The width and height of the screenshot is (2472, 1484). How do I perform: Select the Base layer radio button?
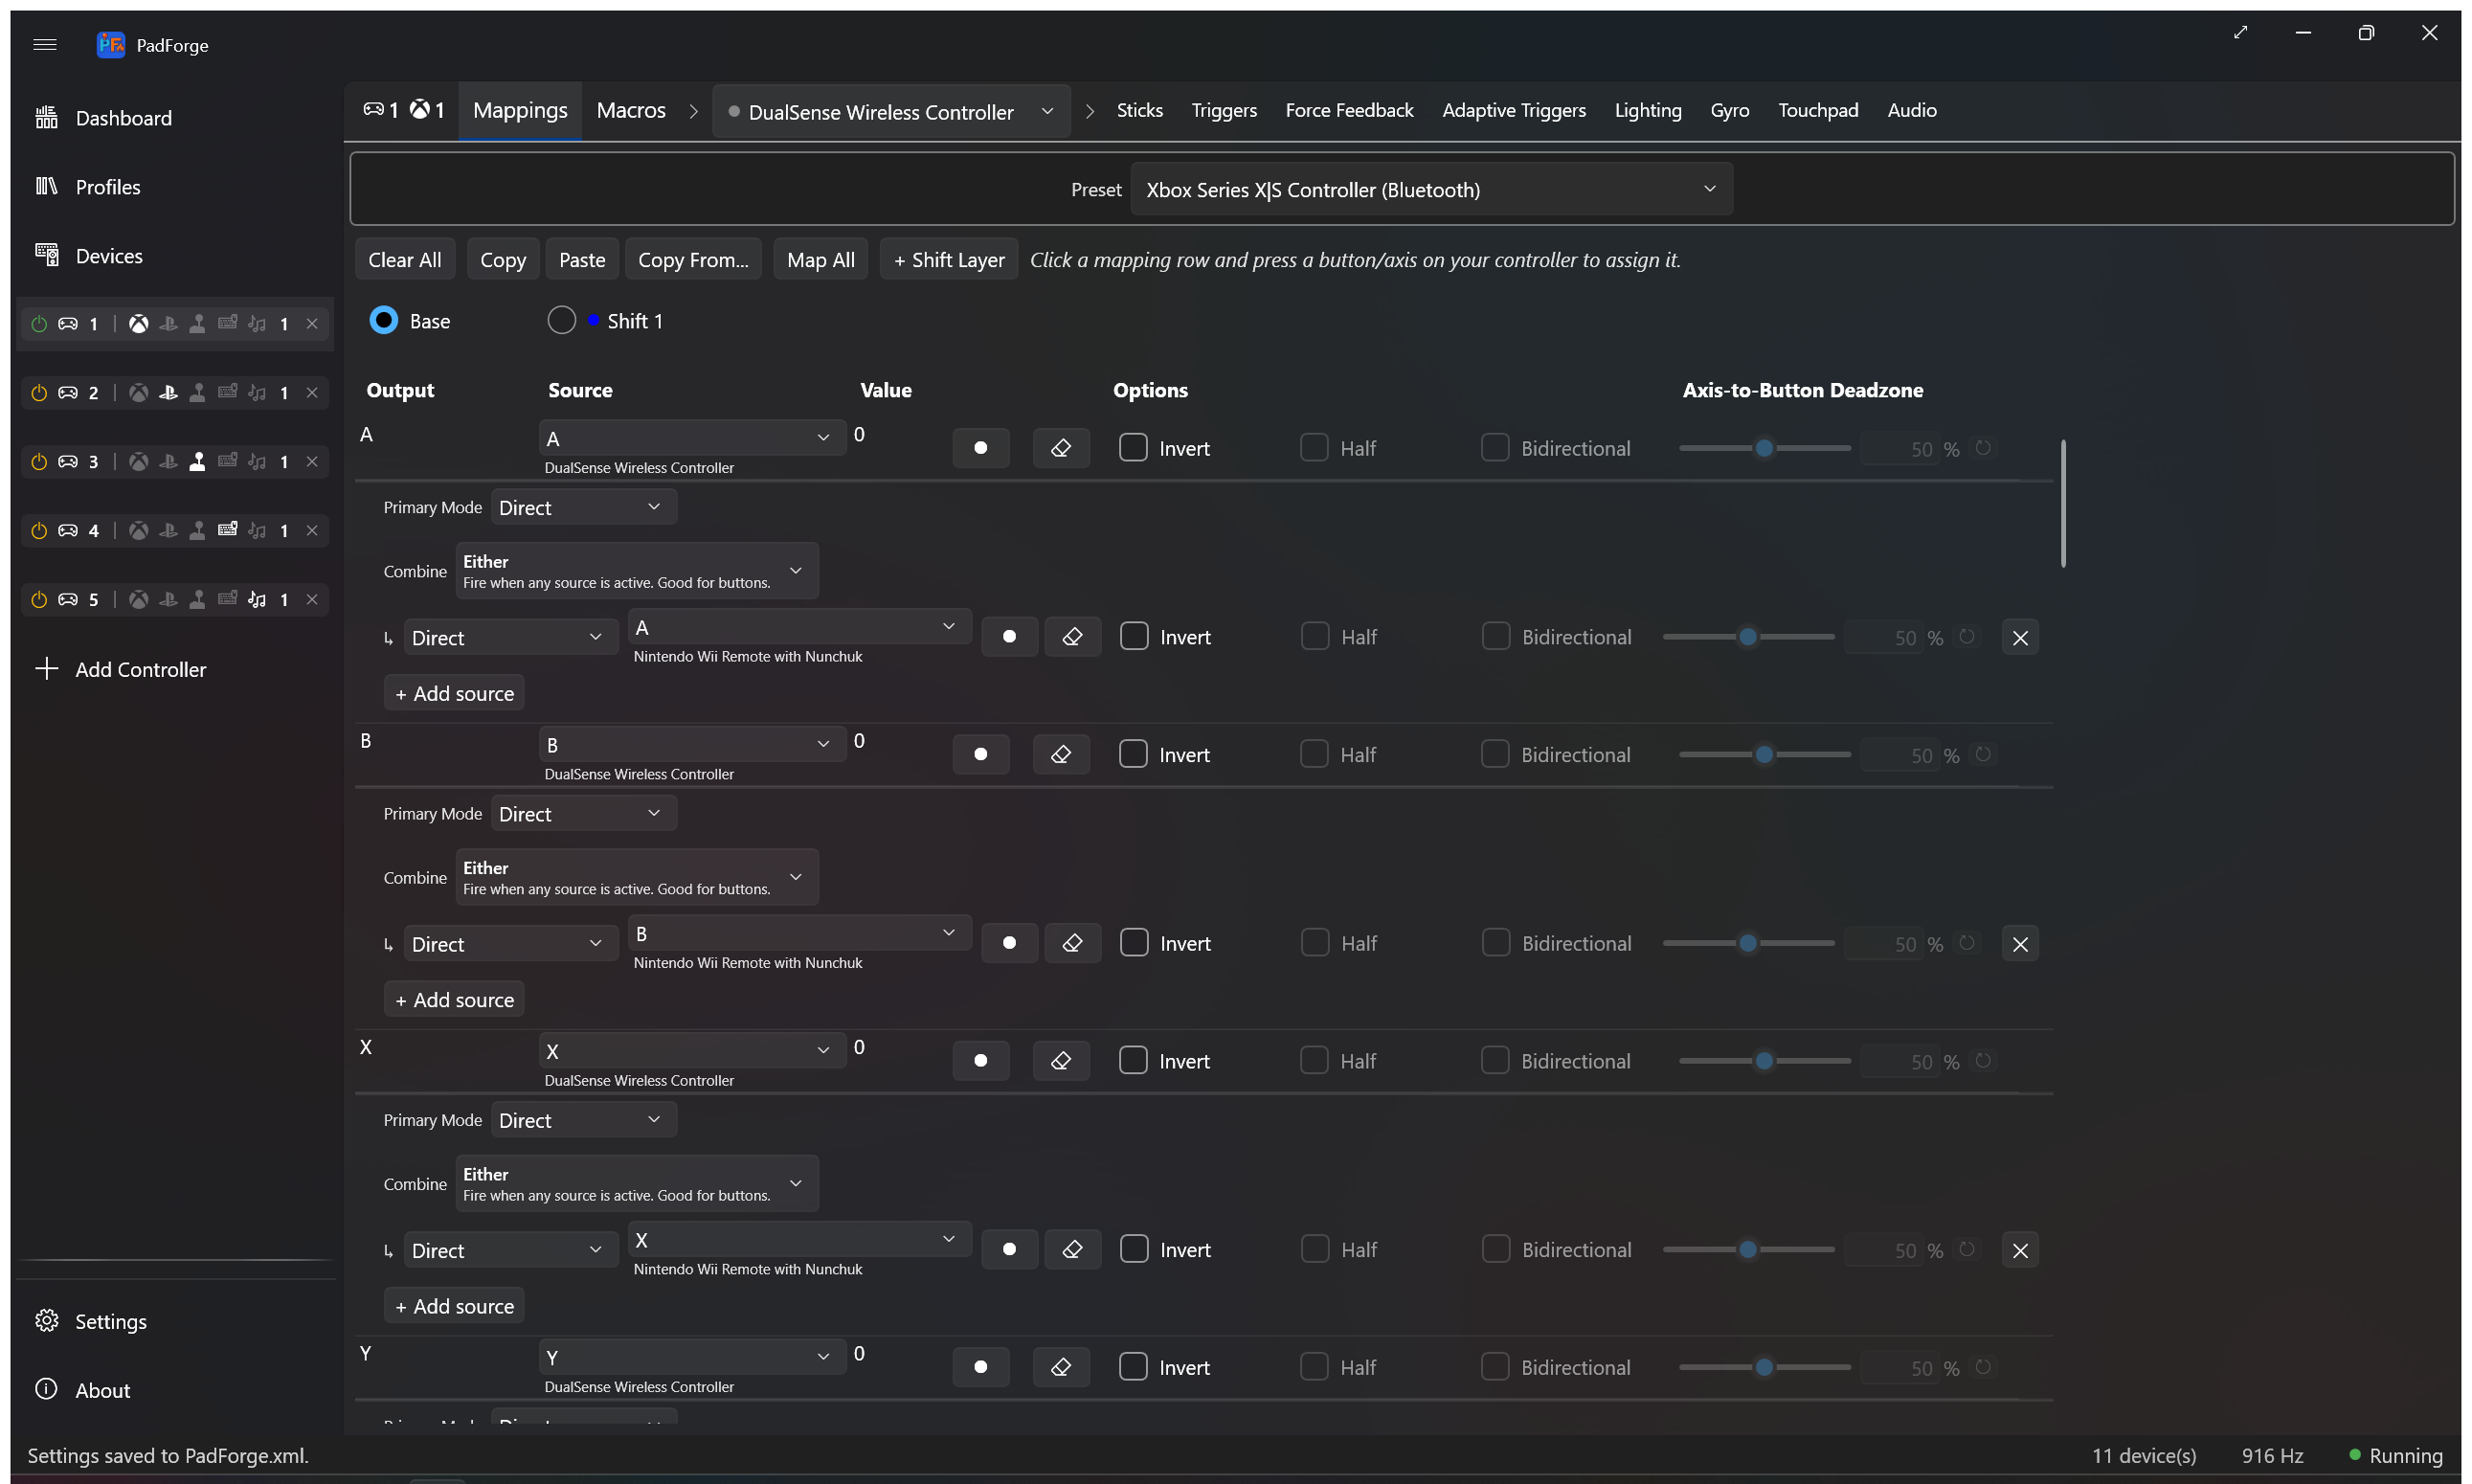[x=384, y=321]
